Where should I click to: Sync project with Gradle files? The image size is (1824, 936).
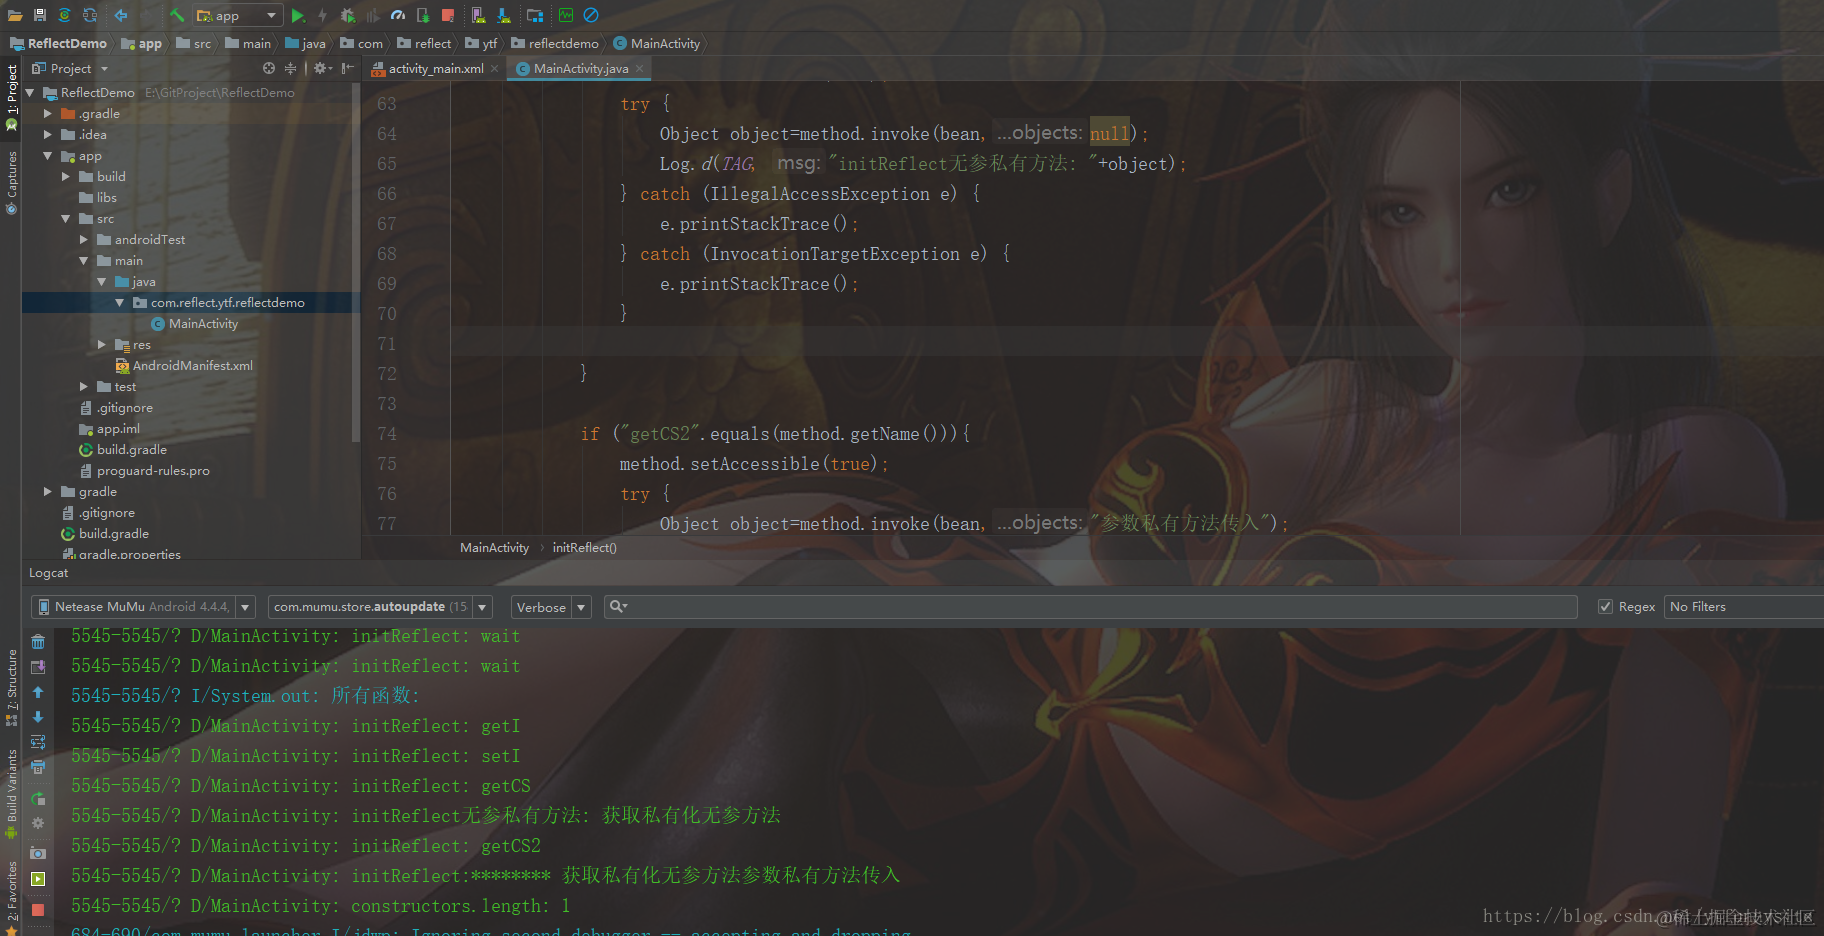(65, 15)
